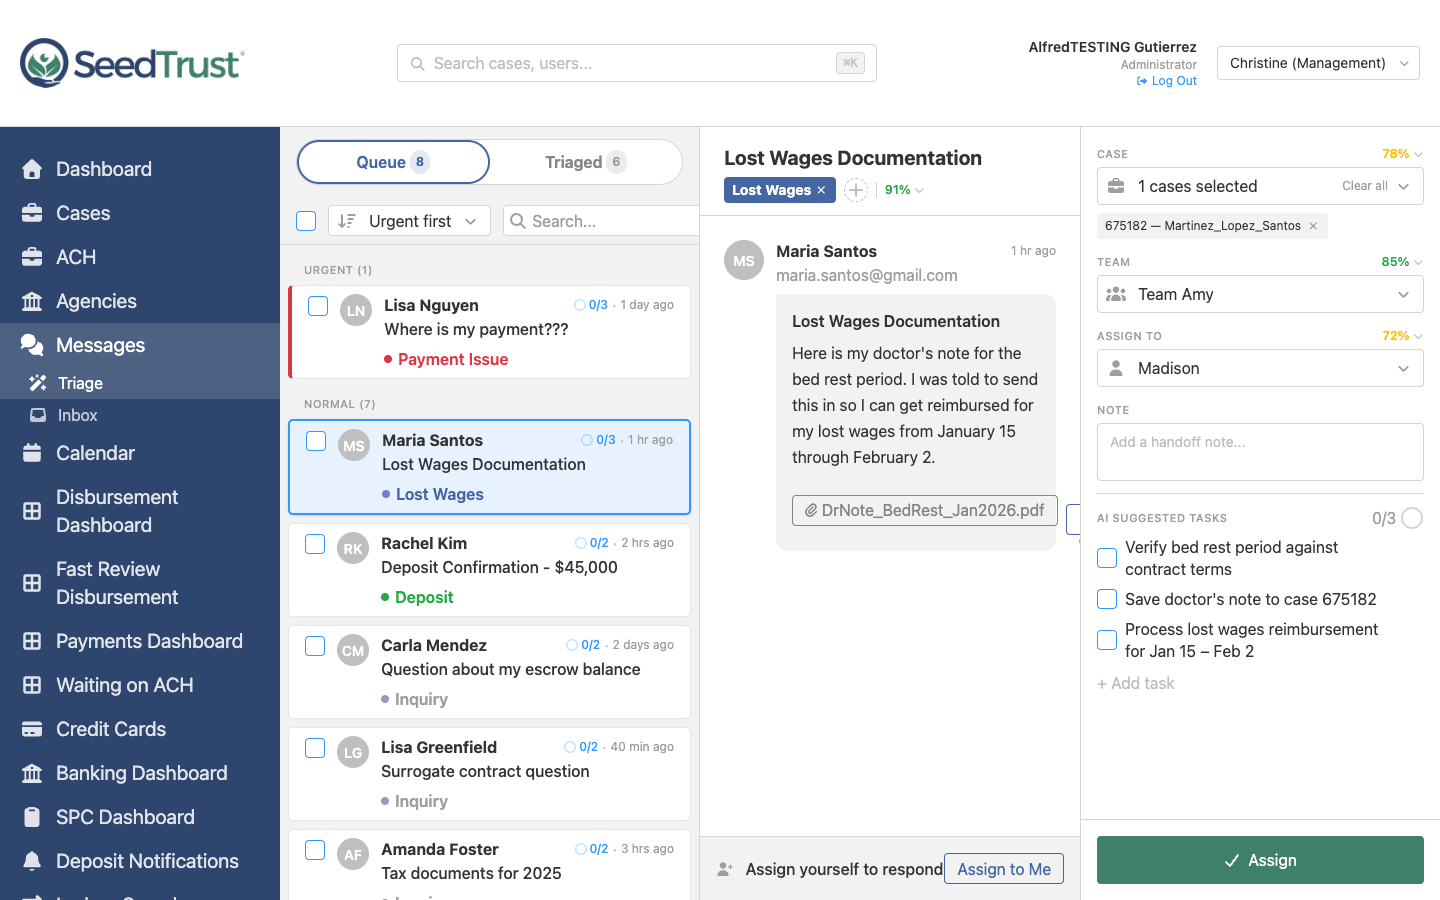Open the Team Amy dropdown

(1260, 294)
